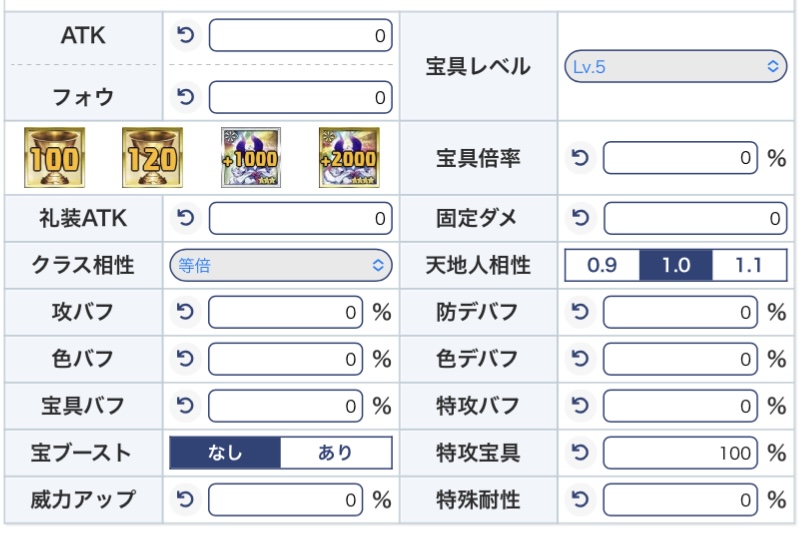Reset the 礼装ATK value
This screenshot has width=810, height=538.
click(x=186, y=217)
